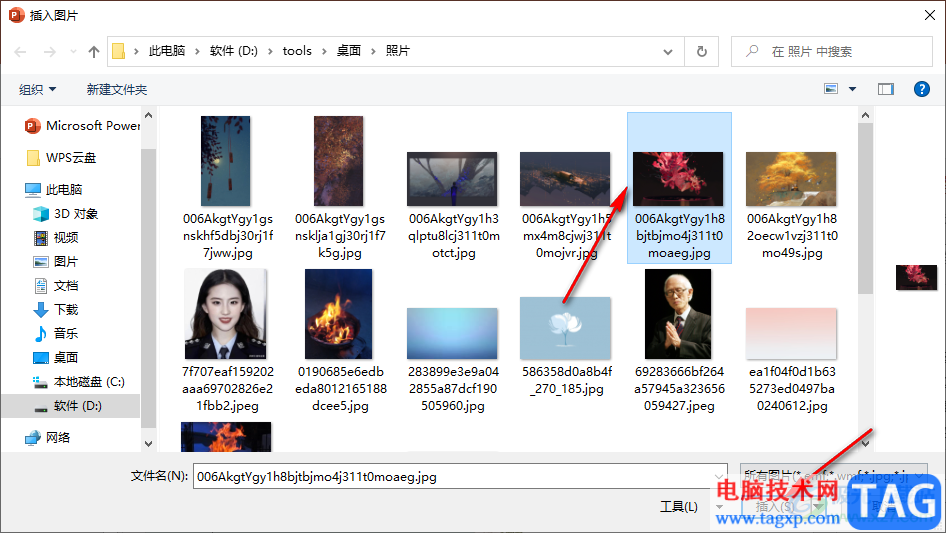The image size is (946, 533).
Task: Click the file list vertical scrollbar thumb
Action: [x=865, y=208]
